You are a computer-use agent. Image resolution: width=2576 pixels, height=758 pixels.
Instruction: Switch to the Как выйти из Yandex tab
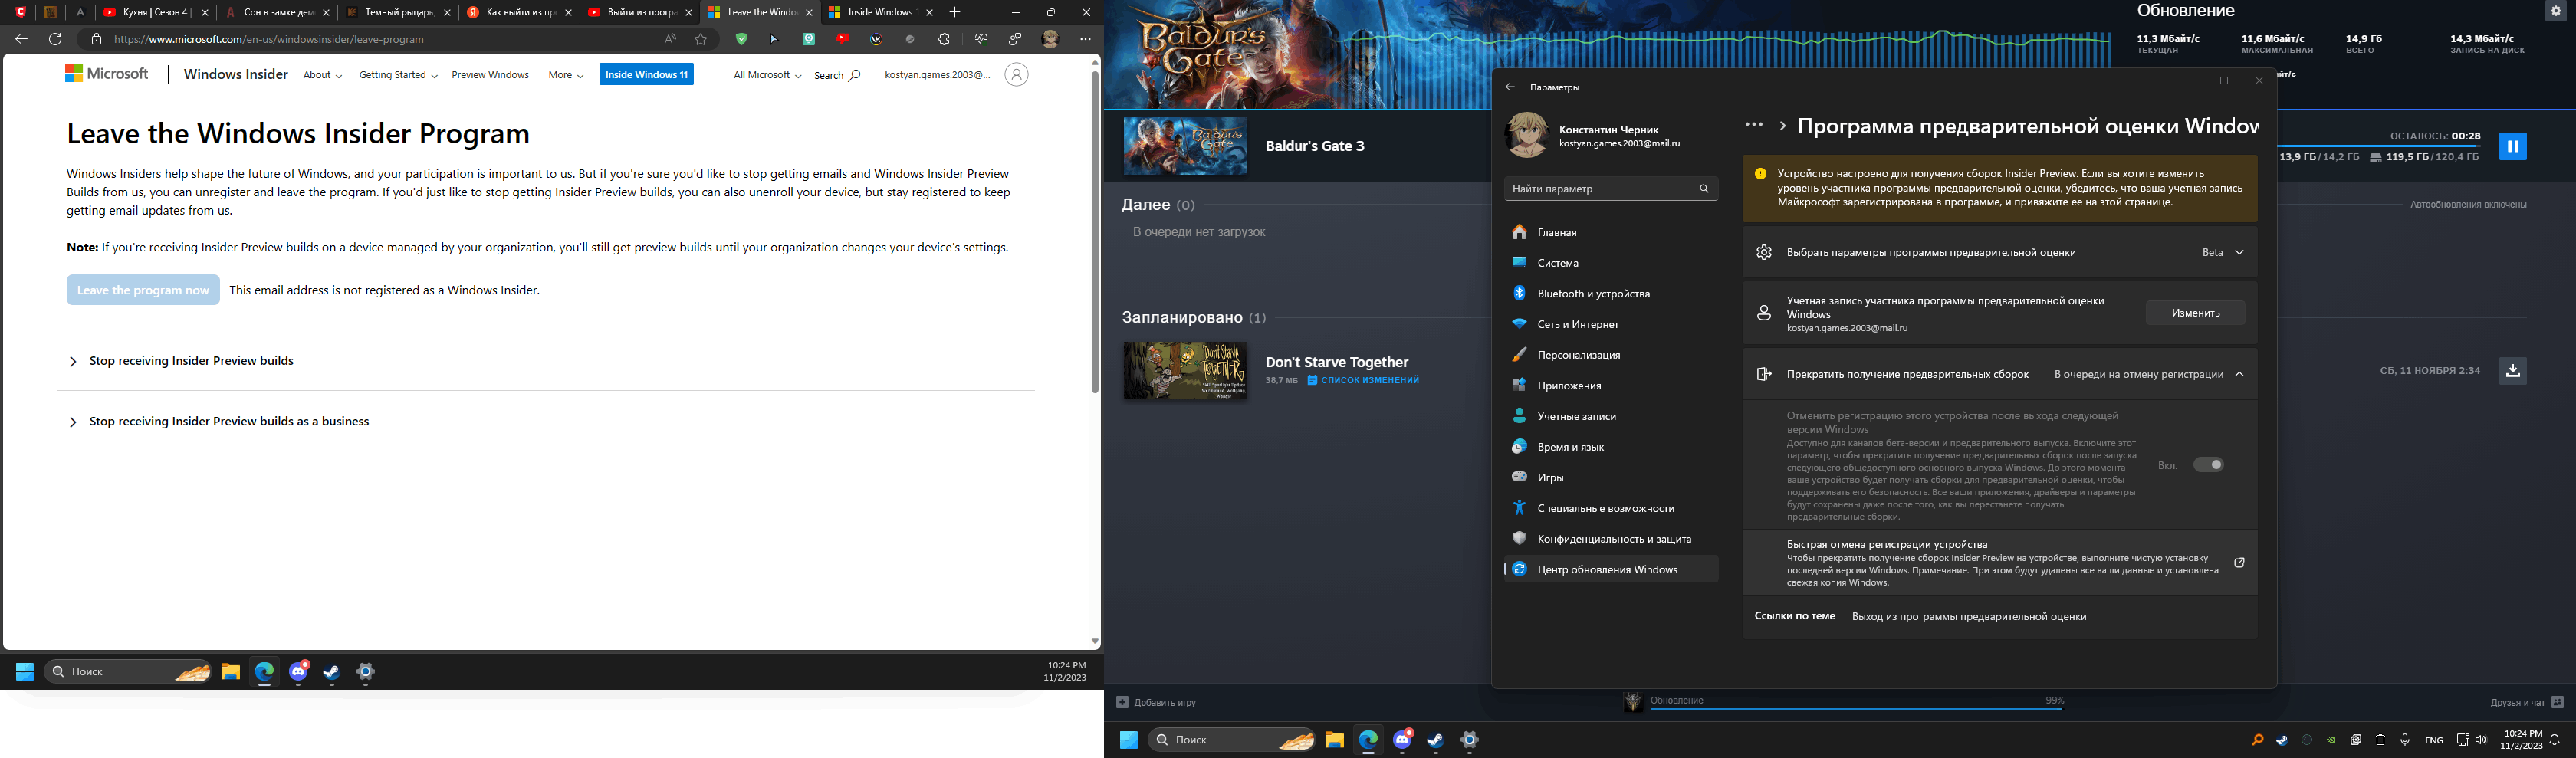click(520, 13)
